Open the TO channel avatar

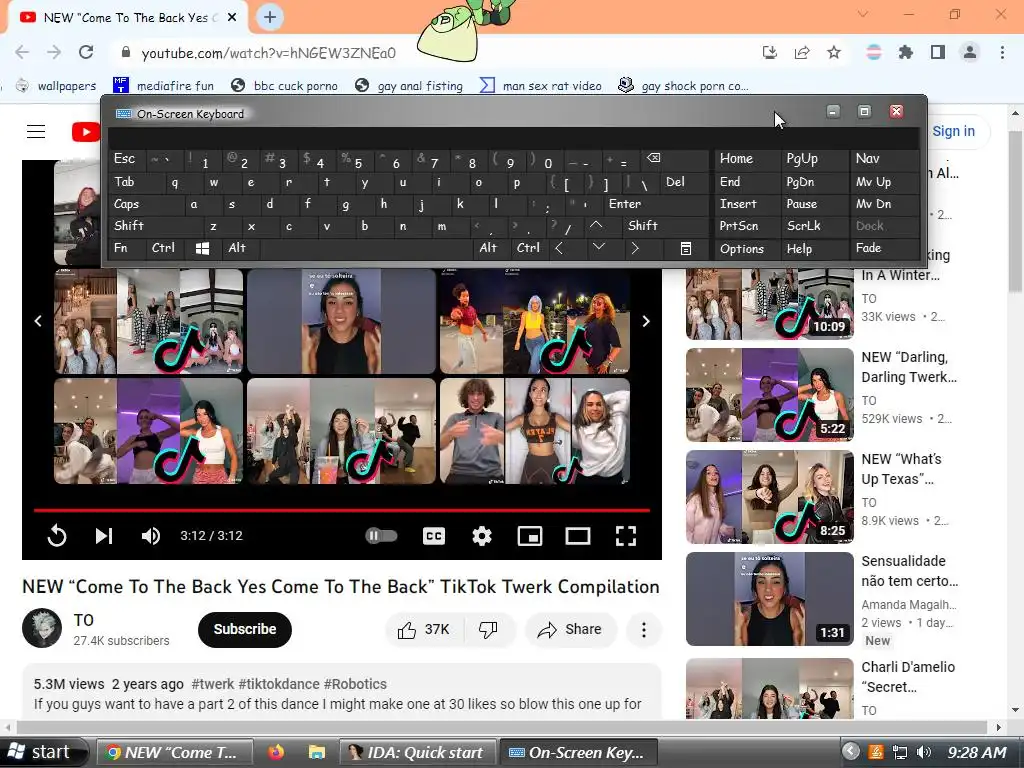click(42, 628)
